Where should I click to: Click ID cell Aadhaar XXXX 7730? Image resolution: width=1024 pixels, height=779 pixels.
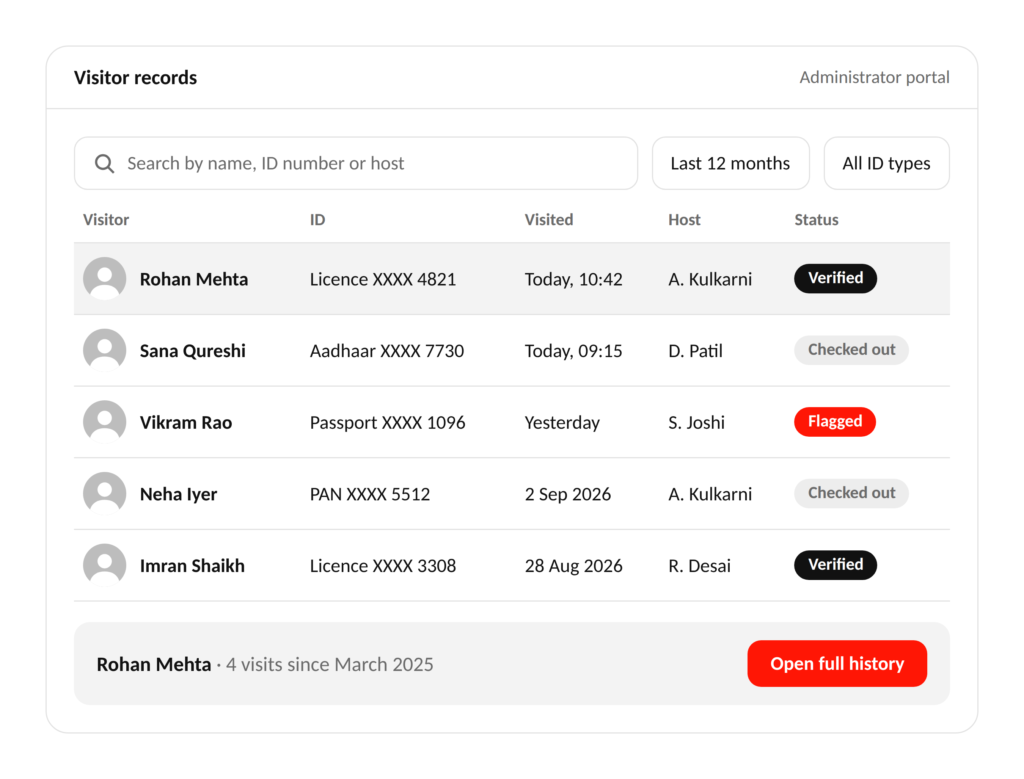point(387,351)
